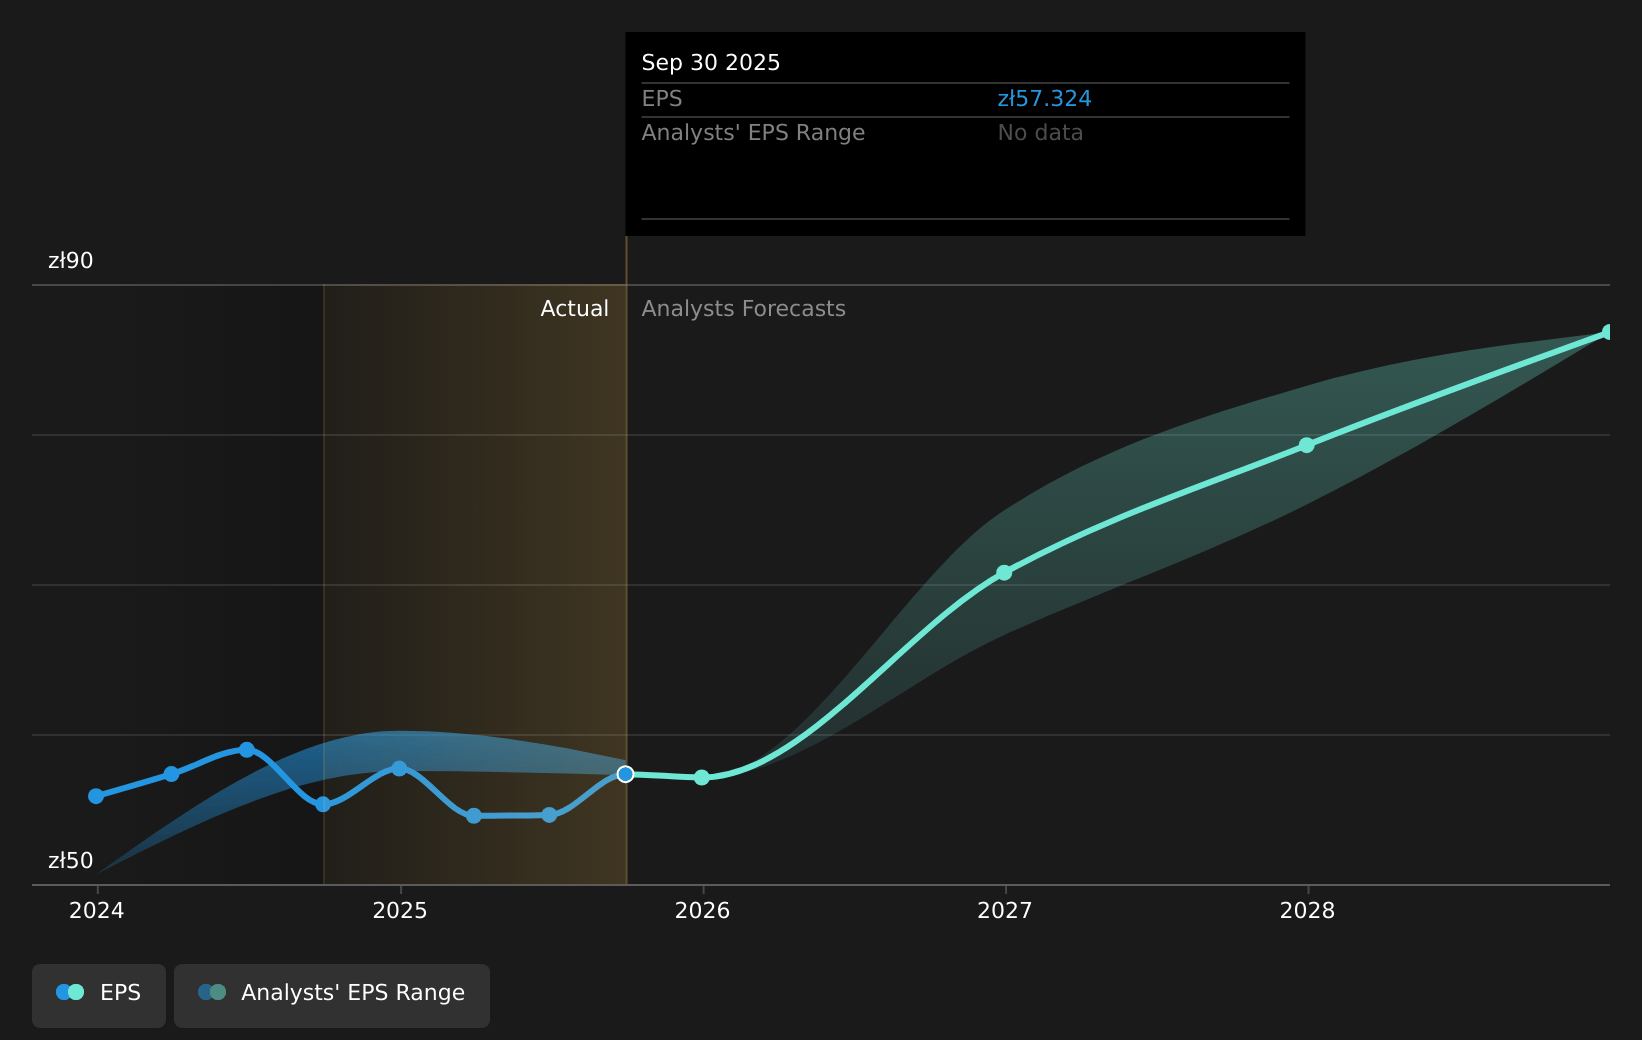Viewport: 1642px width, 1040px height.
Task: Select the highlighted Sep 30 2025 EPS point
Action: pos(625,774)
